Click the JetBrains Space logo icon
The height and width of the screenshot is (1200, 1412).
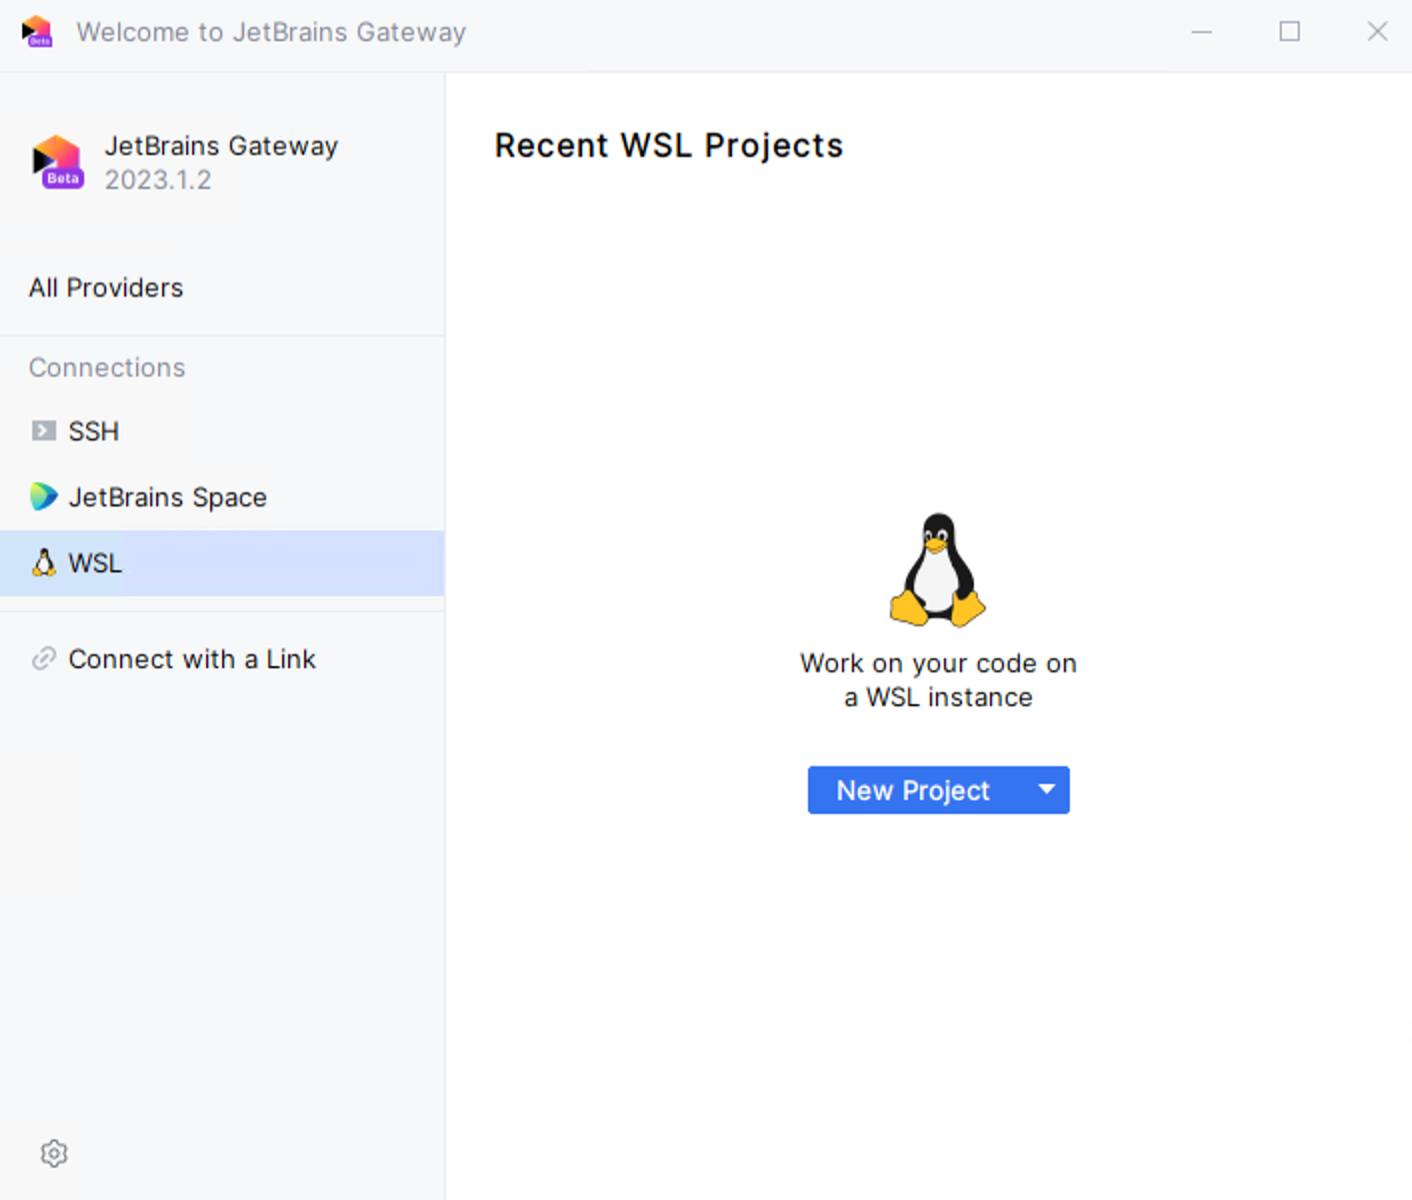pyautogui.click(x=43, y=496)
